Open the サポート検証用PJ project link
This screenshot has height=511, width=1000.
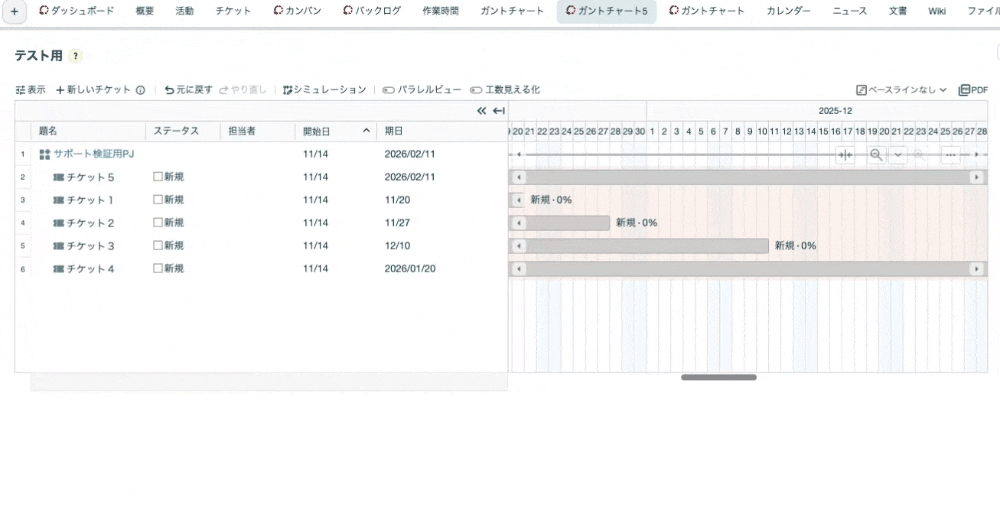coord(93,154)
